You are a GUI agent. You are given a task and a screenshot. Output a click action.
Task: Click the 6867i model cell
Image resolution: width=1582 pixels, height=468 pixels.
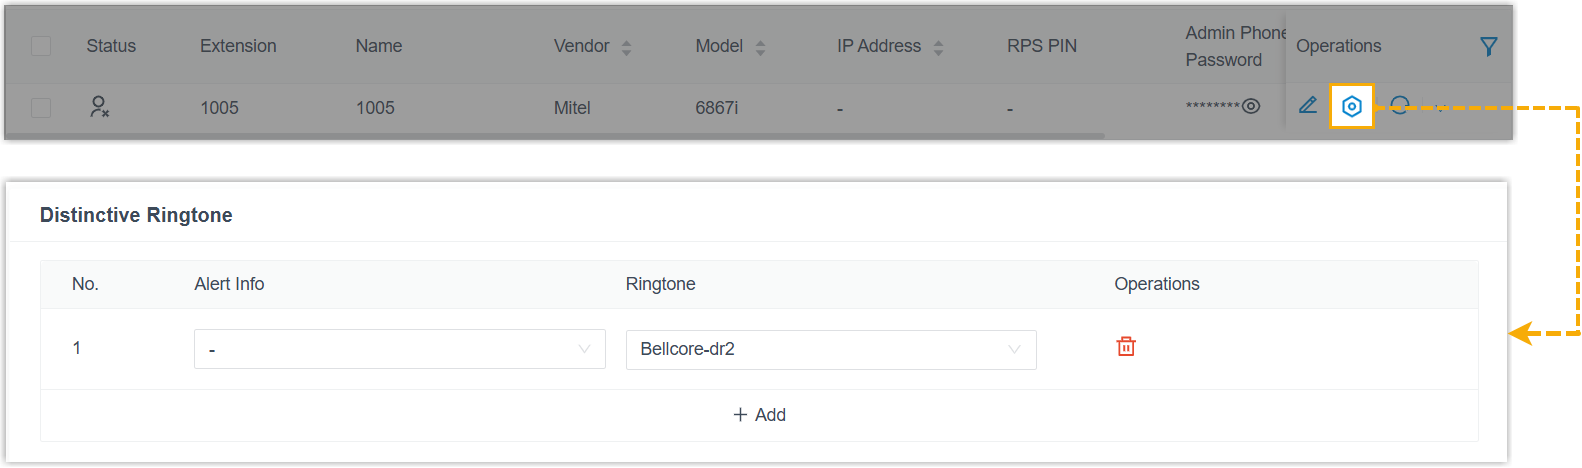click(716, 108)
